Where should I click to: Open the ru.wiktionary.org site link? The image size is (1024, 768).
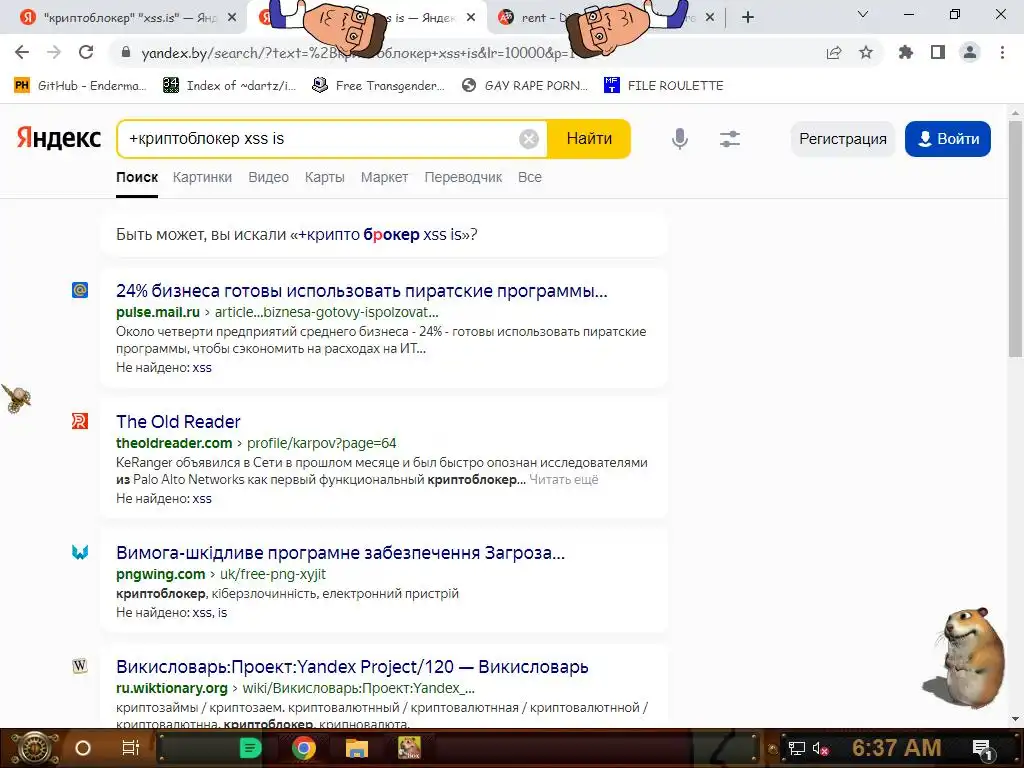coord(172,688)
